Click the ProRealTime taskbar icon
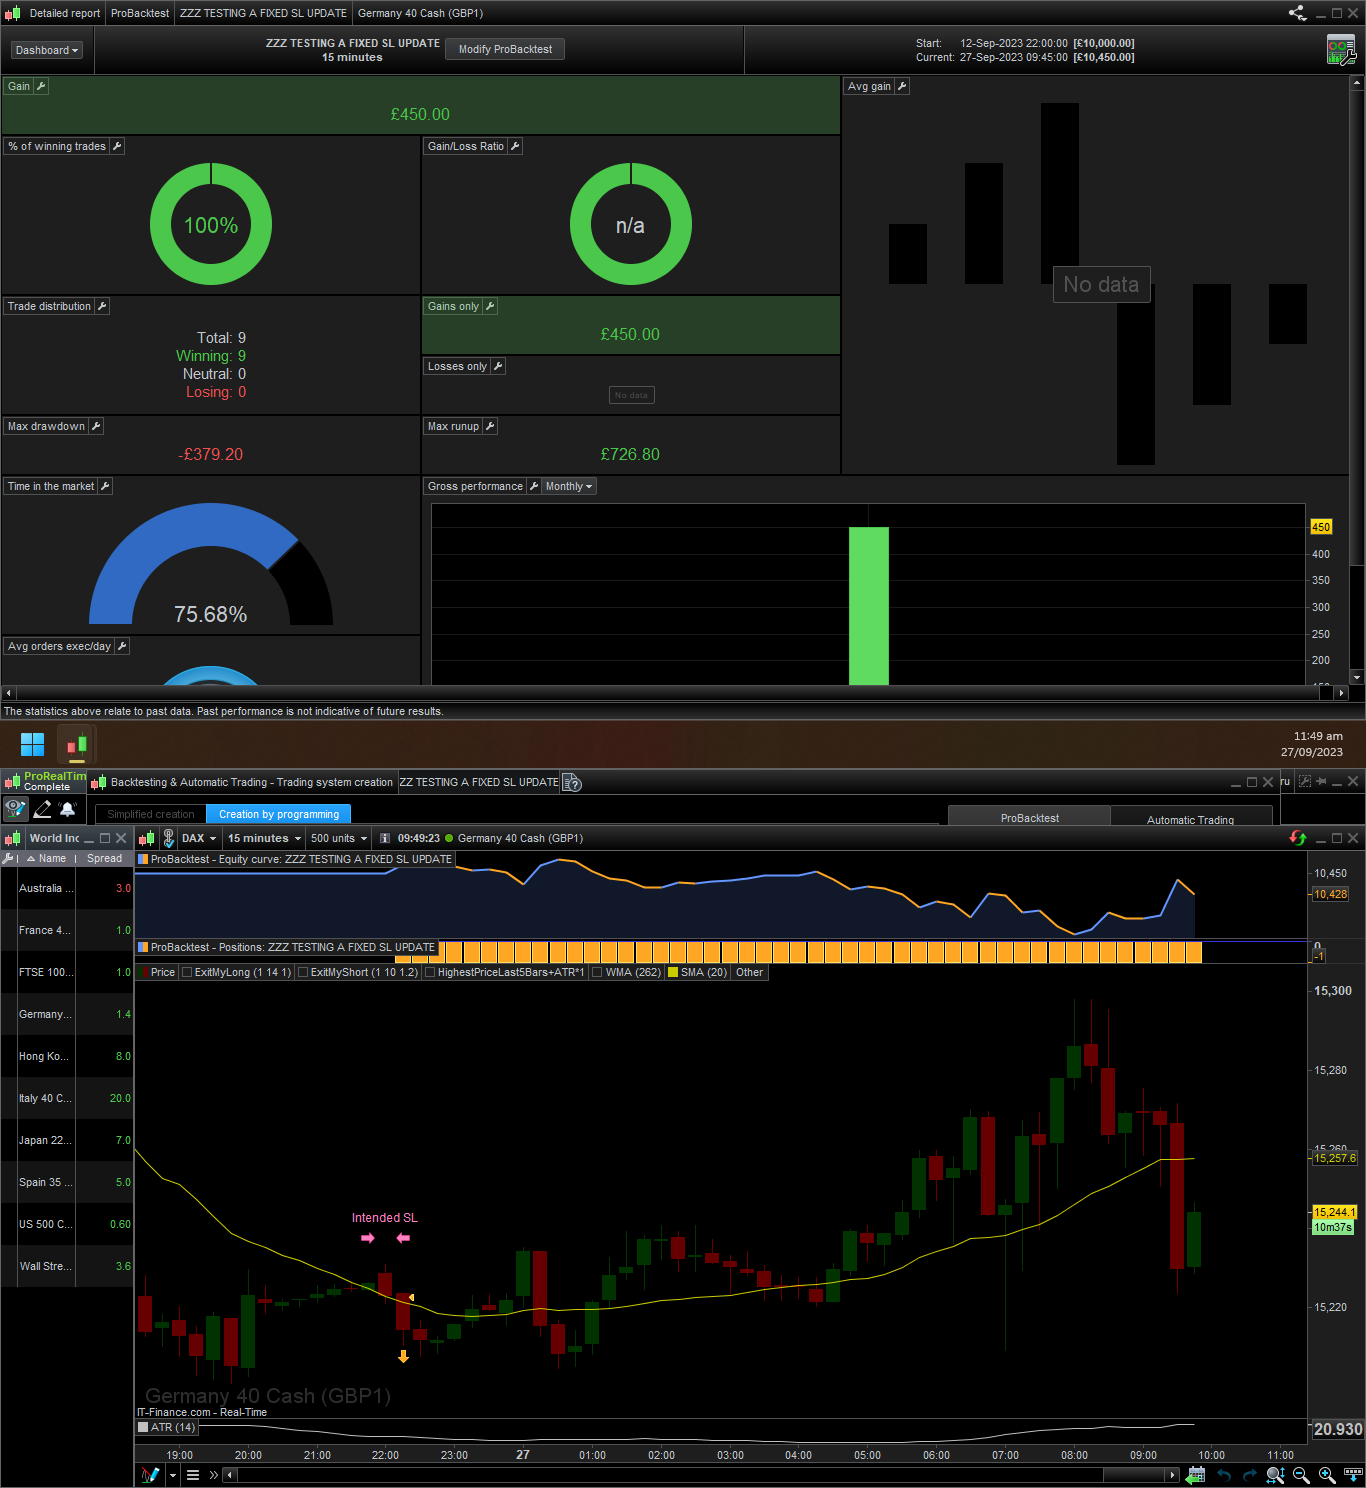 77,745
